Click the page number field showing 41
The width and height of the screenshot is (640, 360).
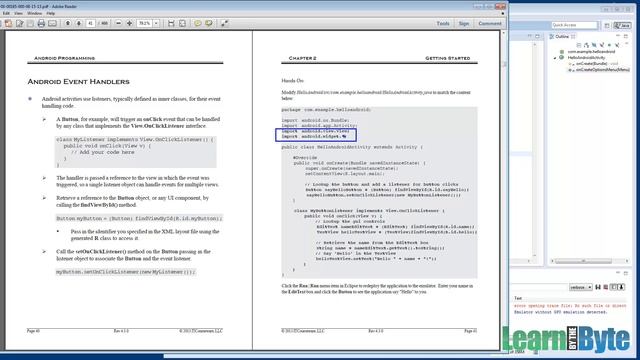(x=91, y=24)
